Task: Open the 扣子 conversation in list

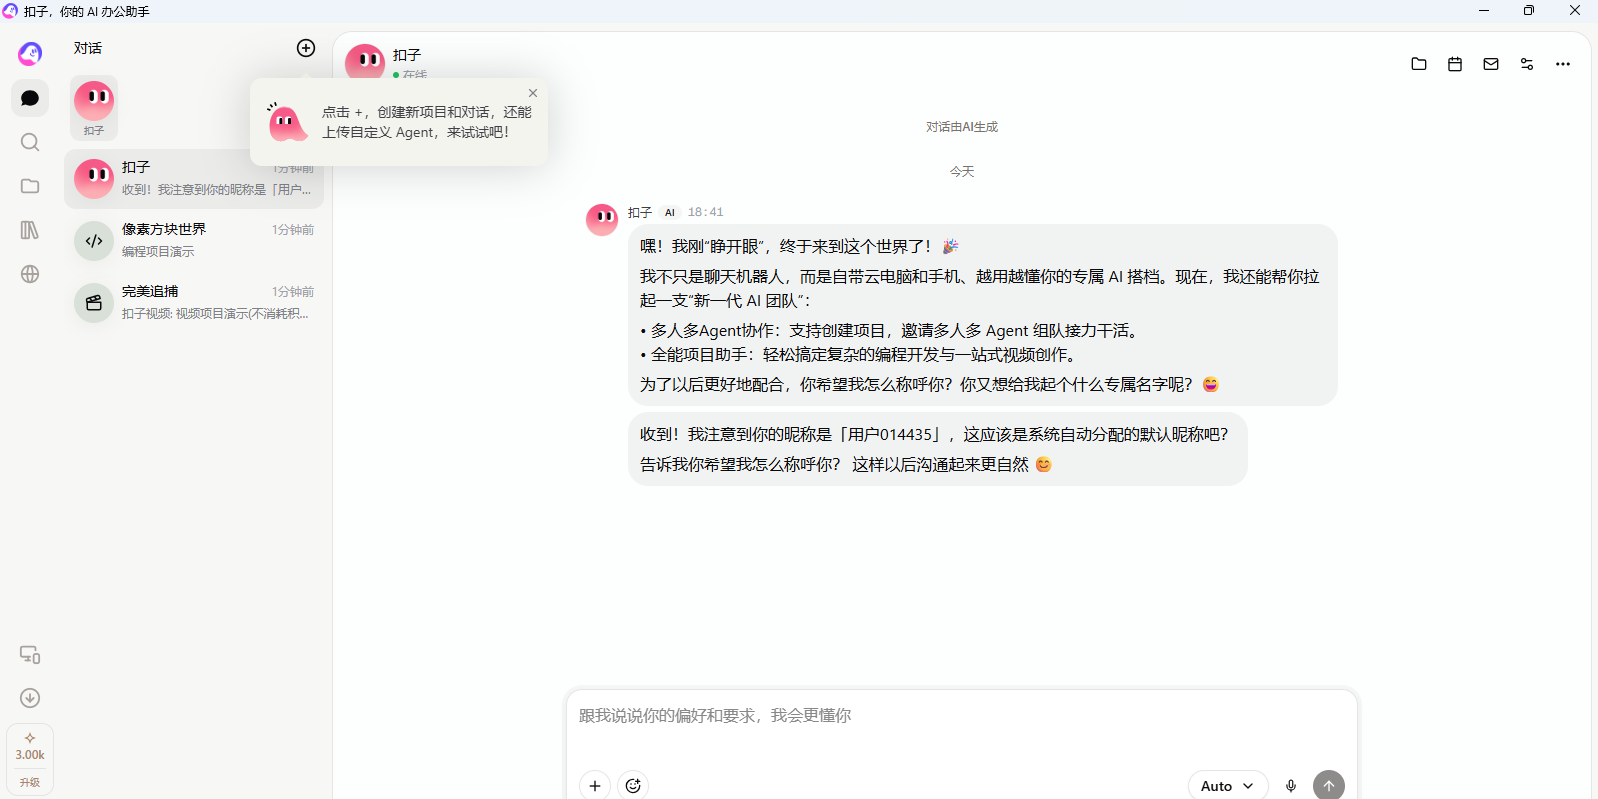Action: [194, 179]
